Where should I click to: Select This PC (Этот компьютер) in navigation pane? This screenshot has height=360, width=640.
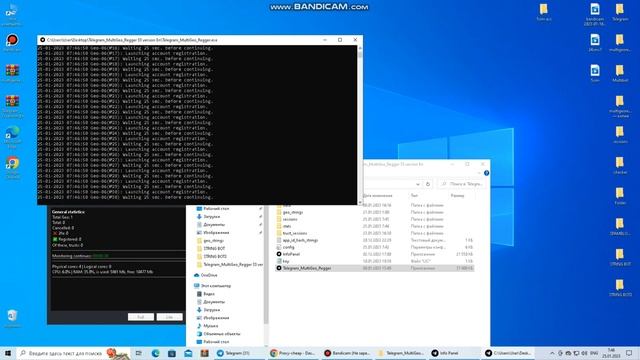(213, 286)
